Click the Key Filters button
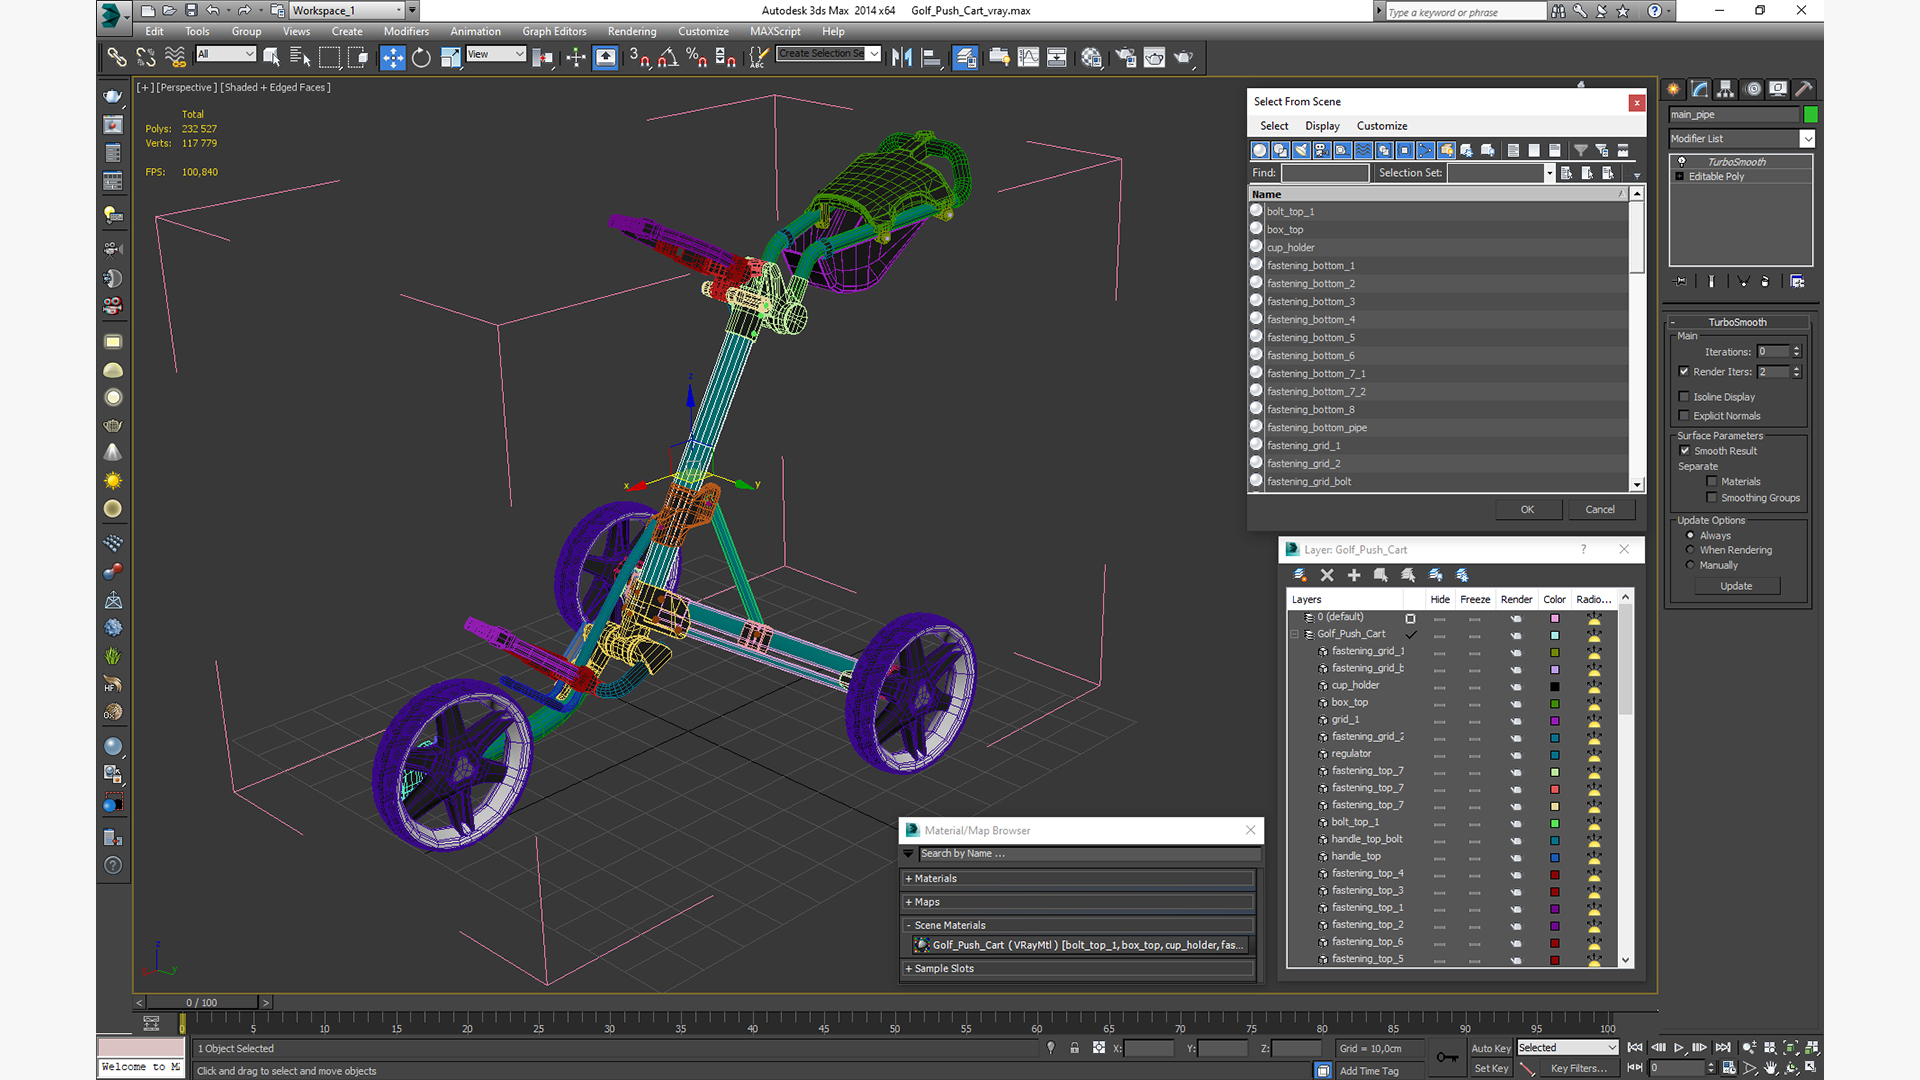The height and width of the screenshot is (1080, 1920). [x=1578, y=1068]
